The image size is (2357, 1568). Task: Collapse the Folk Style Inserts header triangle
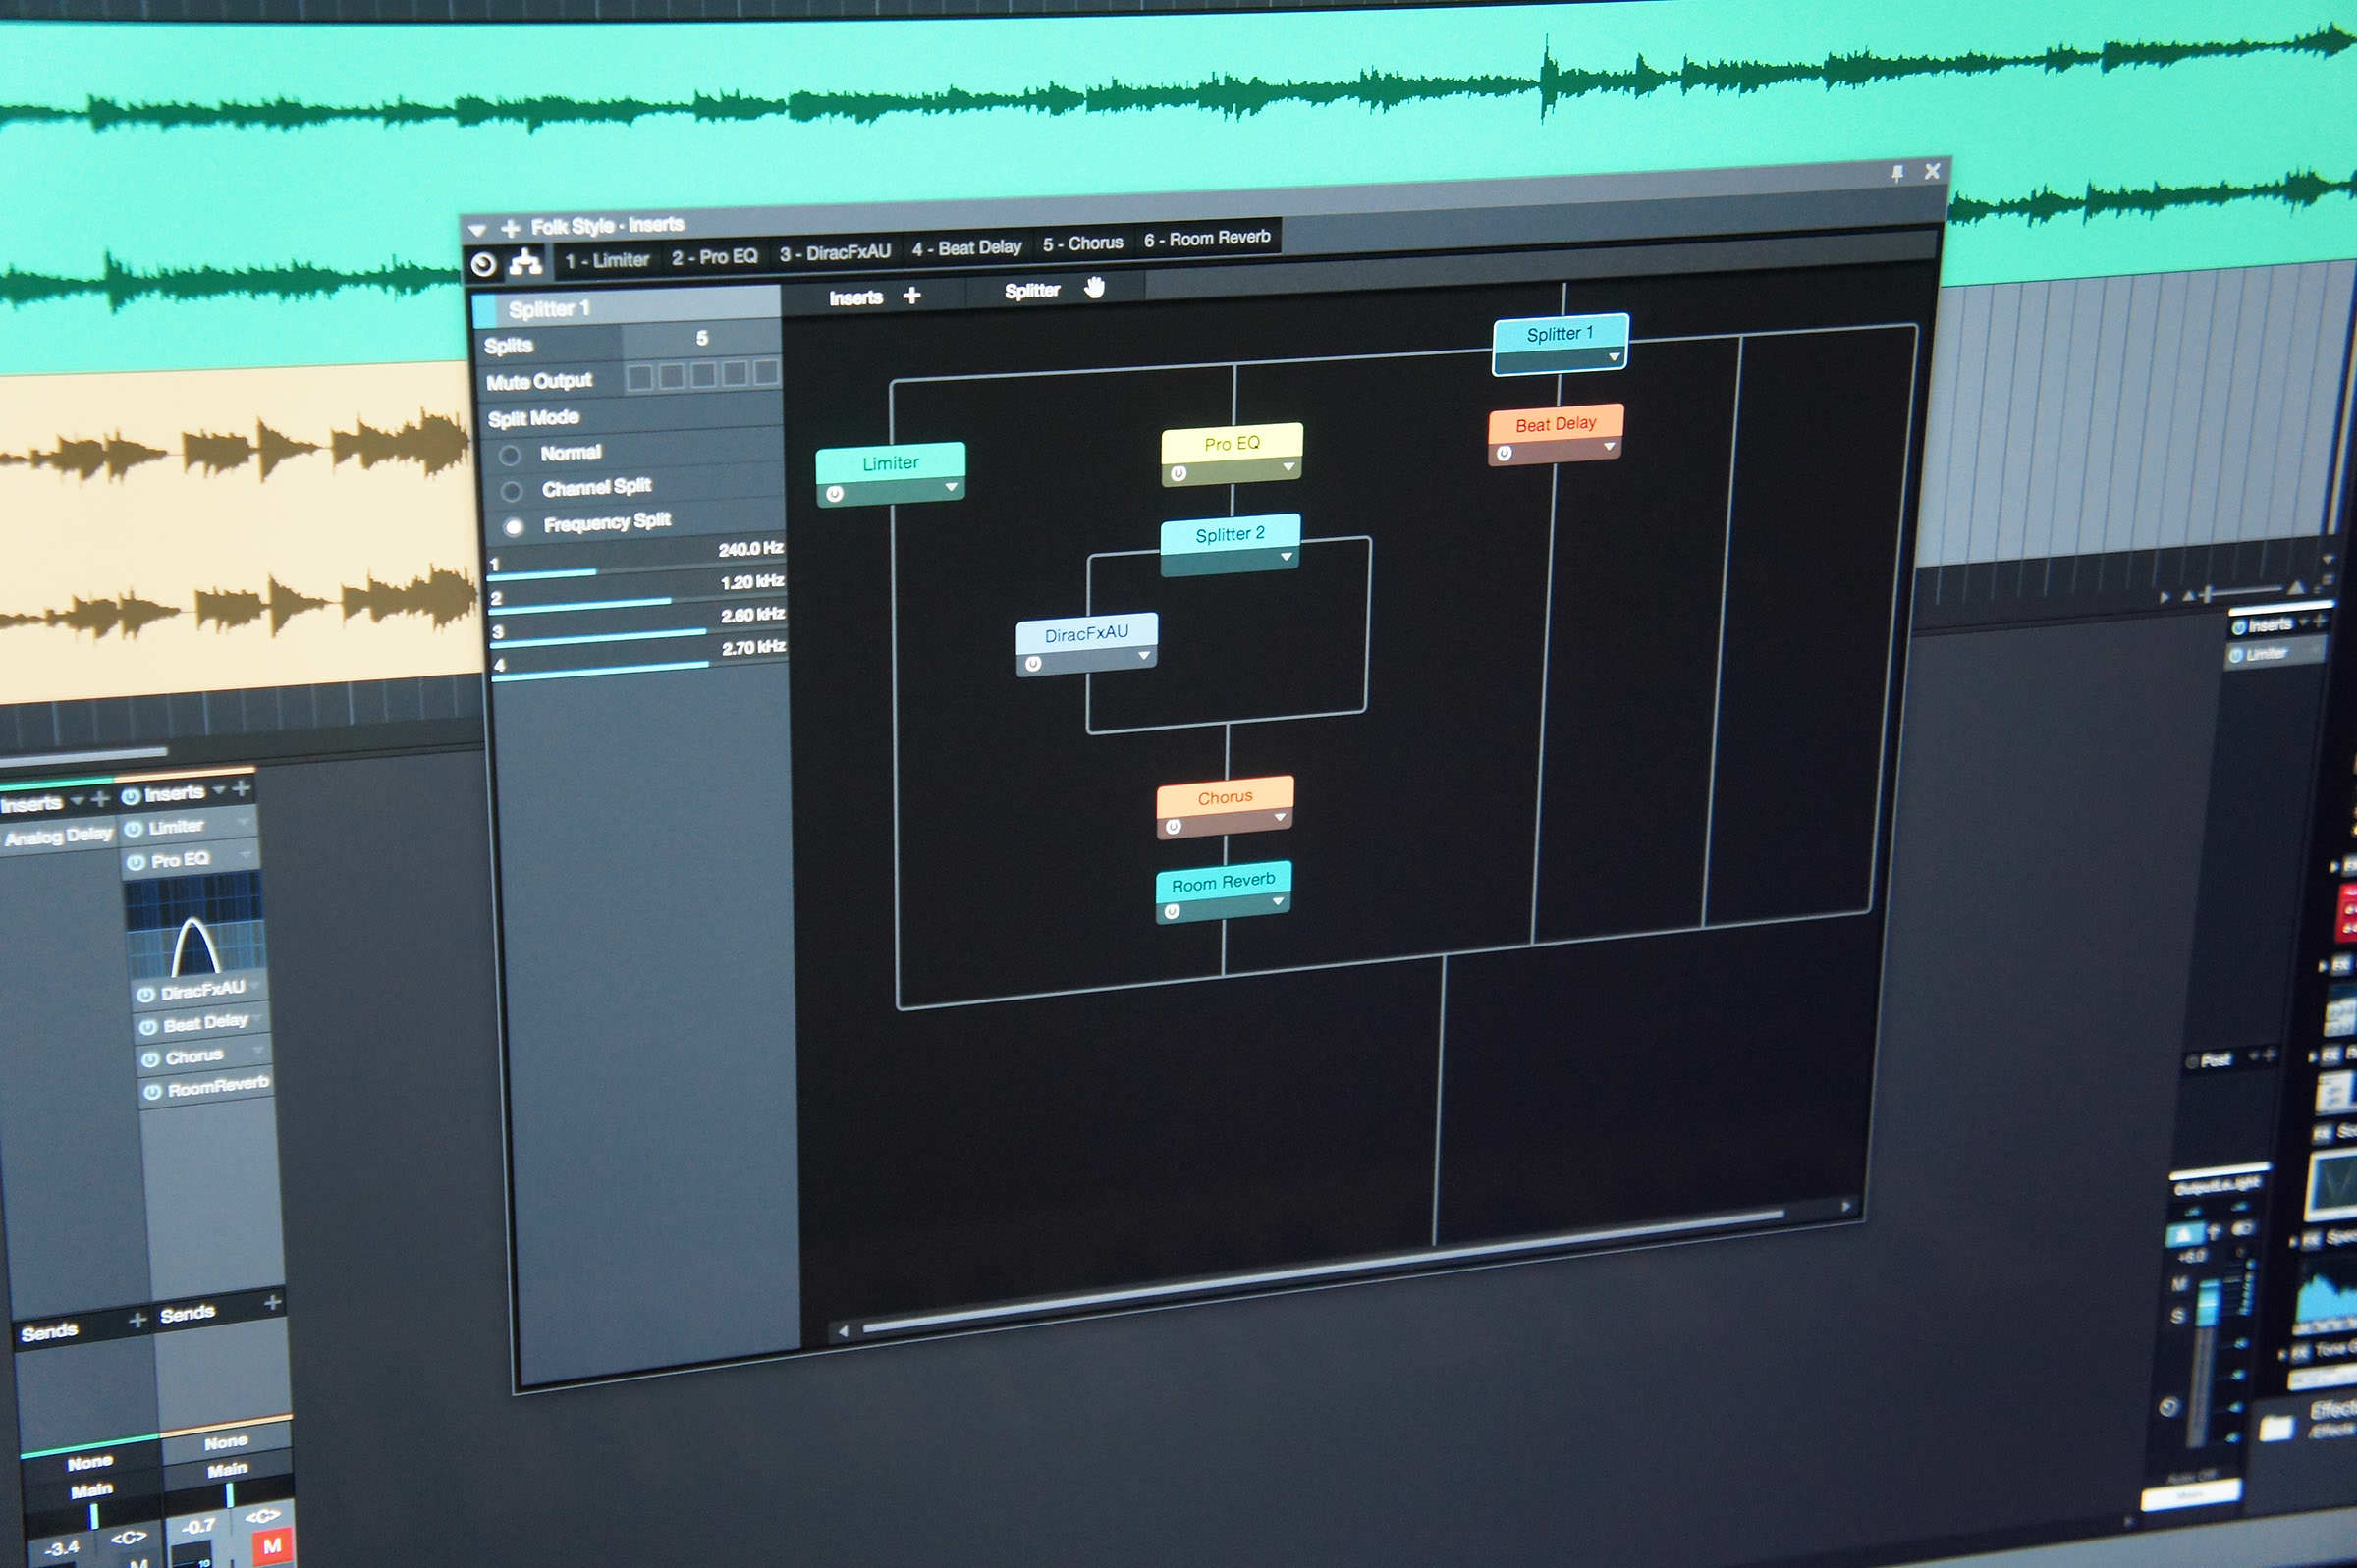point(477,230)
